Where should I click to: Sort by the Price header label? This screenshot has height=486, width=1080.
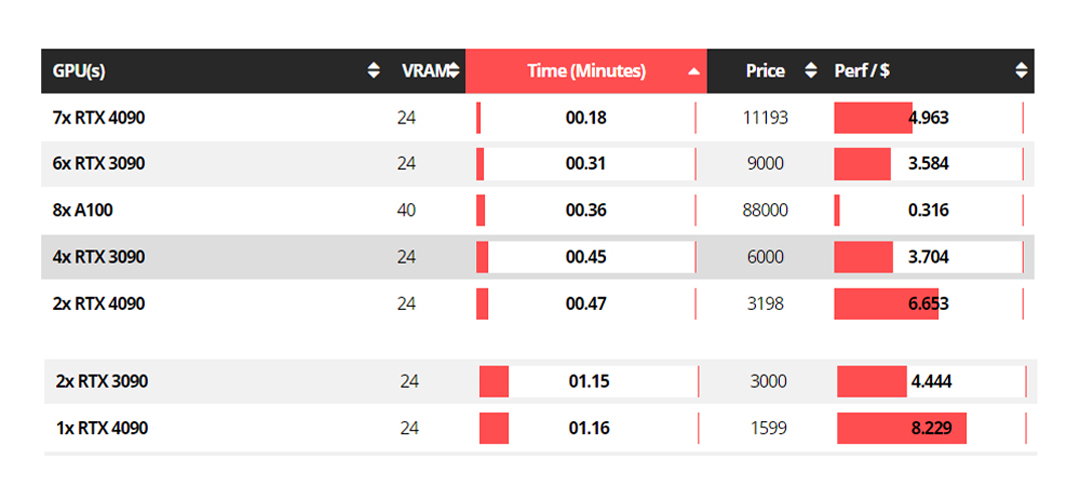coord(765,71)
